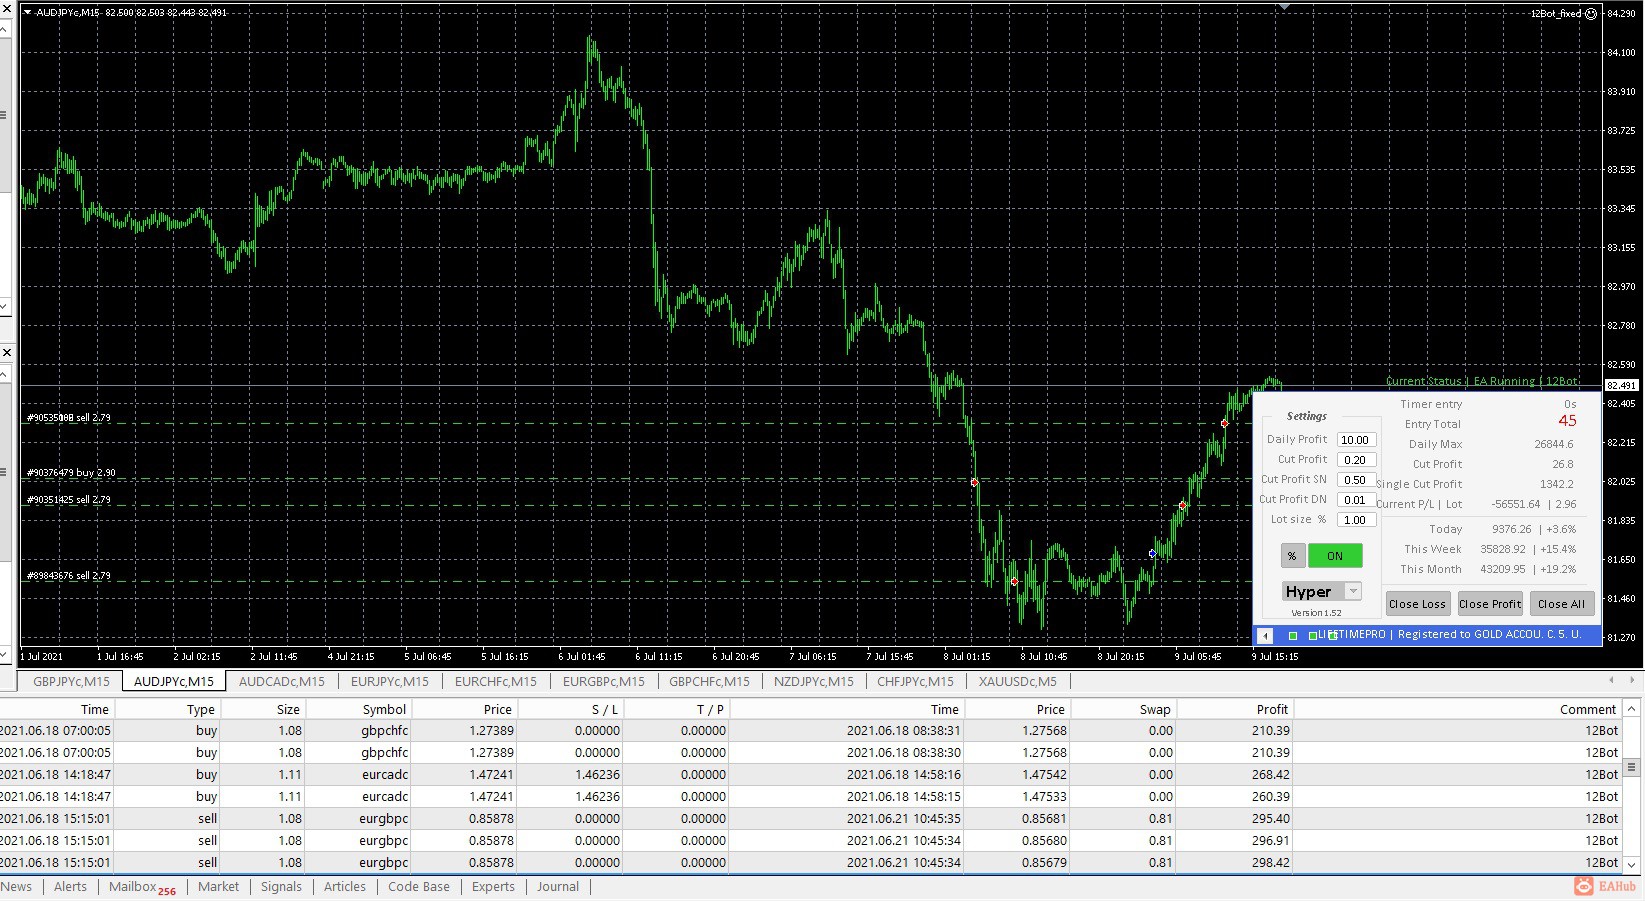Click the eurcadc row with profit 268.42
Image resolution: width=1645 pixels, height=901 pixels.
[810, 774]
